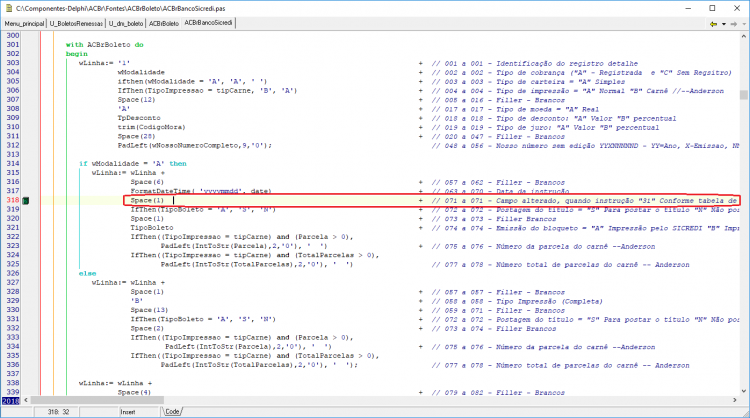Viewport: 750px width, 418px height.
Task: Click 'Space(13)' on line 330
Action: pyautogui.click(x=149, y=310)
